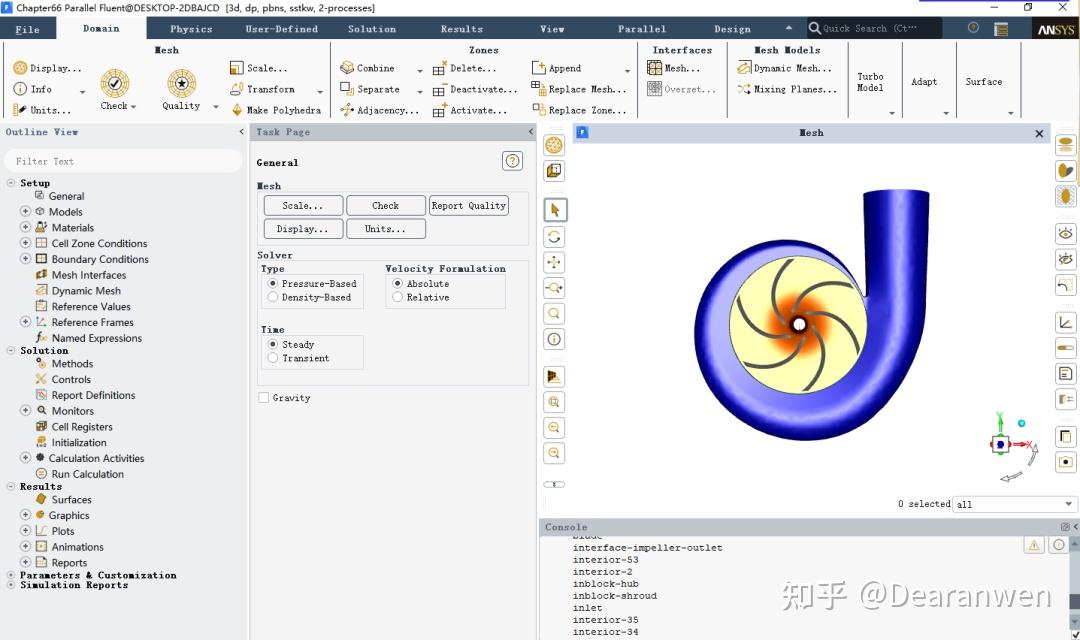This screenshot has width=1080, height=640.
Task: Click inside the Filter Text field
Action: 120,160
